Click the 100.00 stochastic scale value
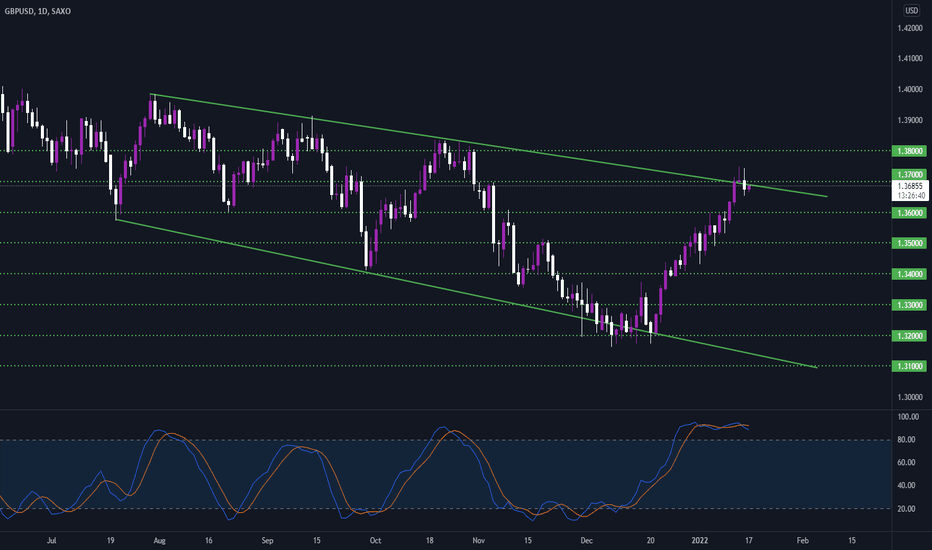 pos(908,417)
